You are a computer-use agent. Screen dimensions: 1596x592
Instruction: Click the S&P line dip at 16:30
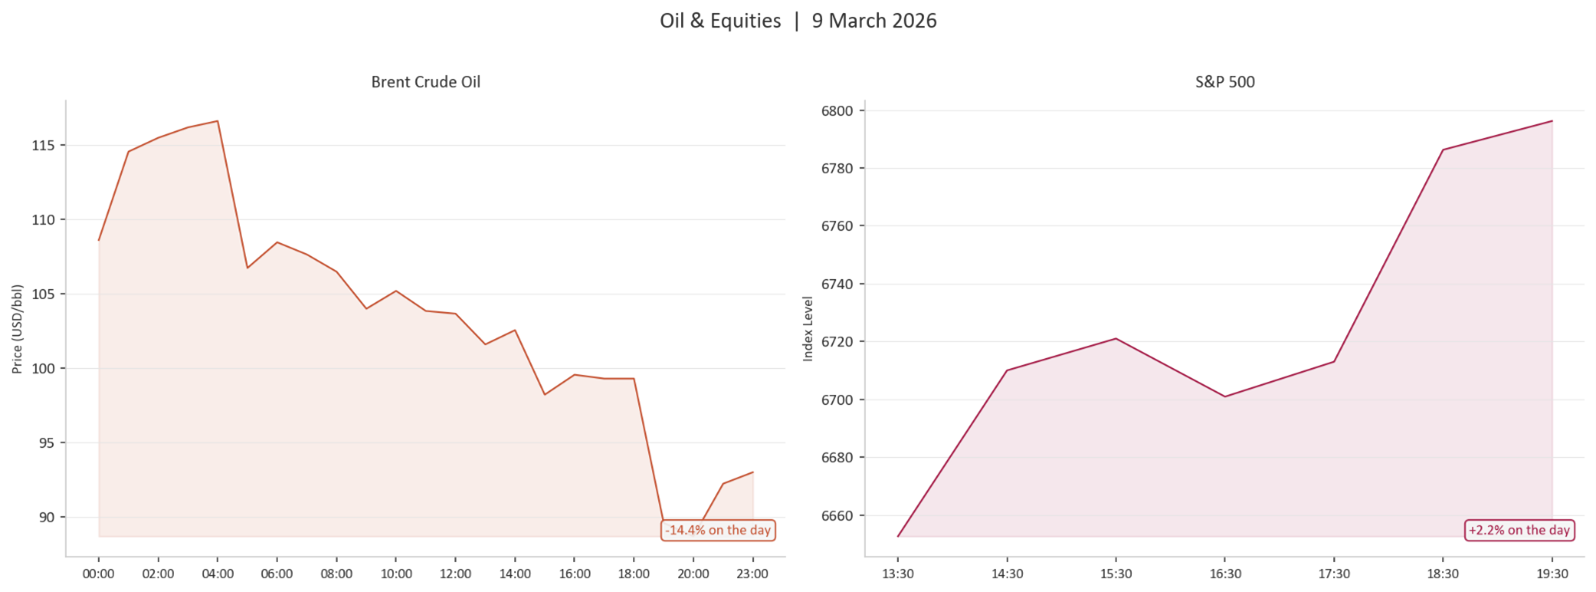coord(1224,397)
